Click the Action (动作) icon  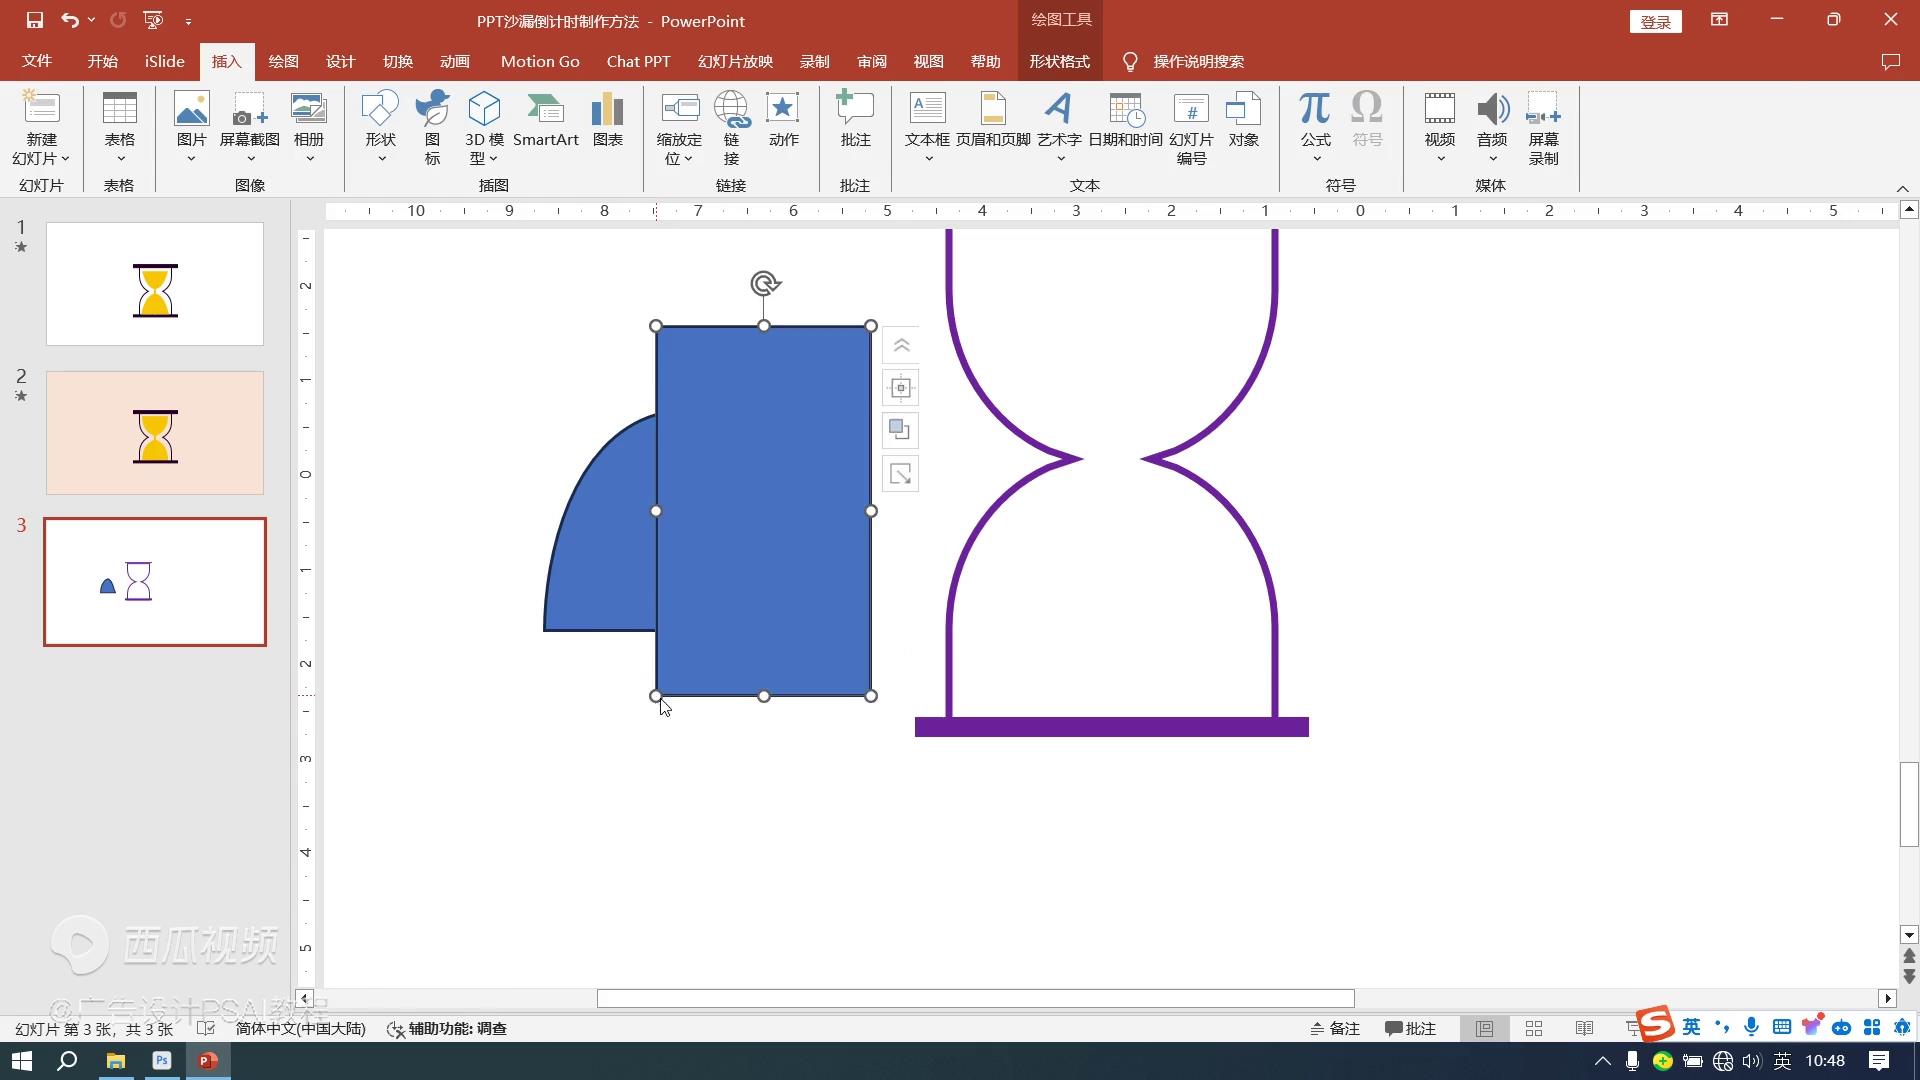coord(783,109)
